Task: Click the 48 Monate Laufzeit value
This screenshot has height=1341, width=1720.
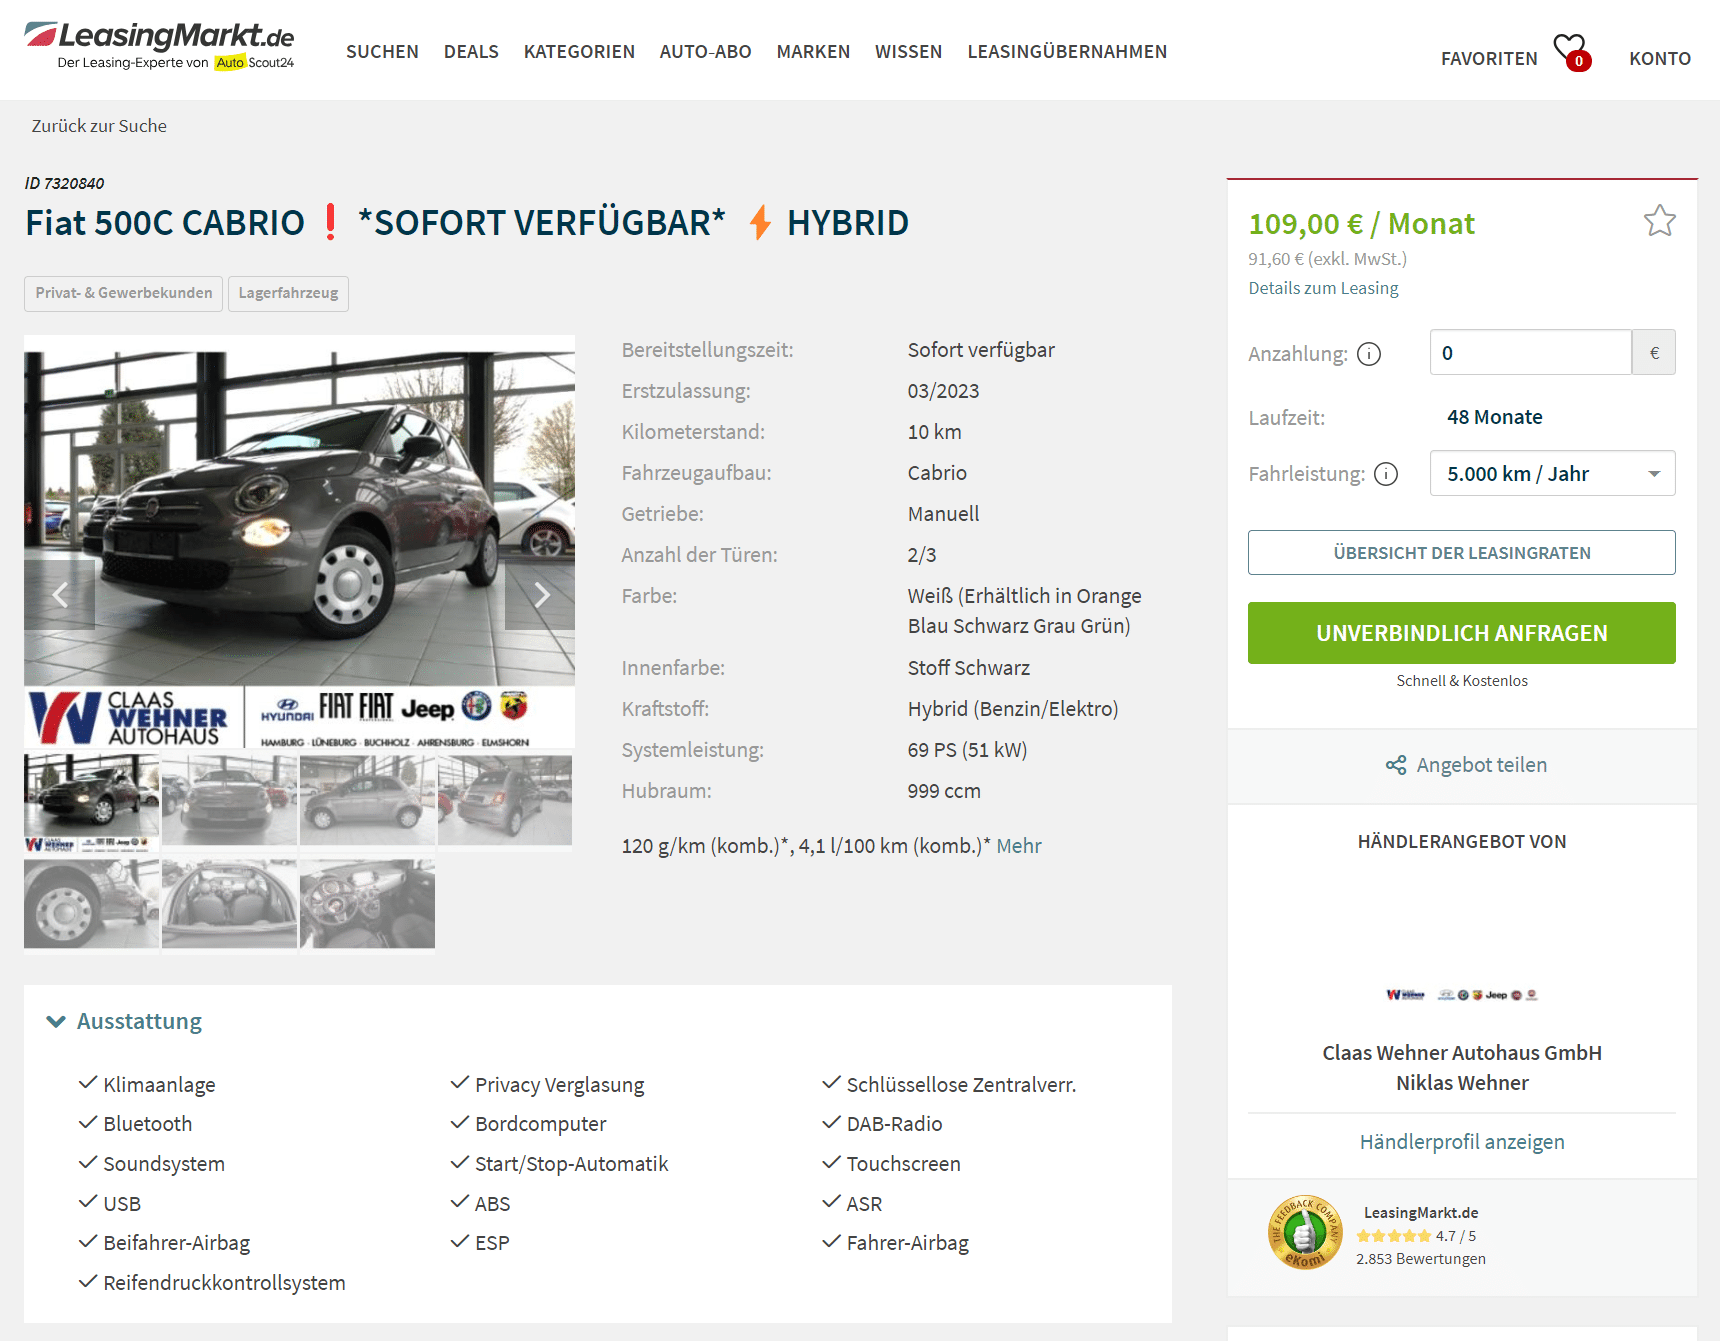Action: tap(1494, 417)
